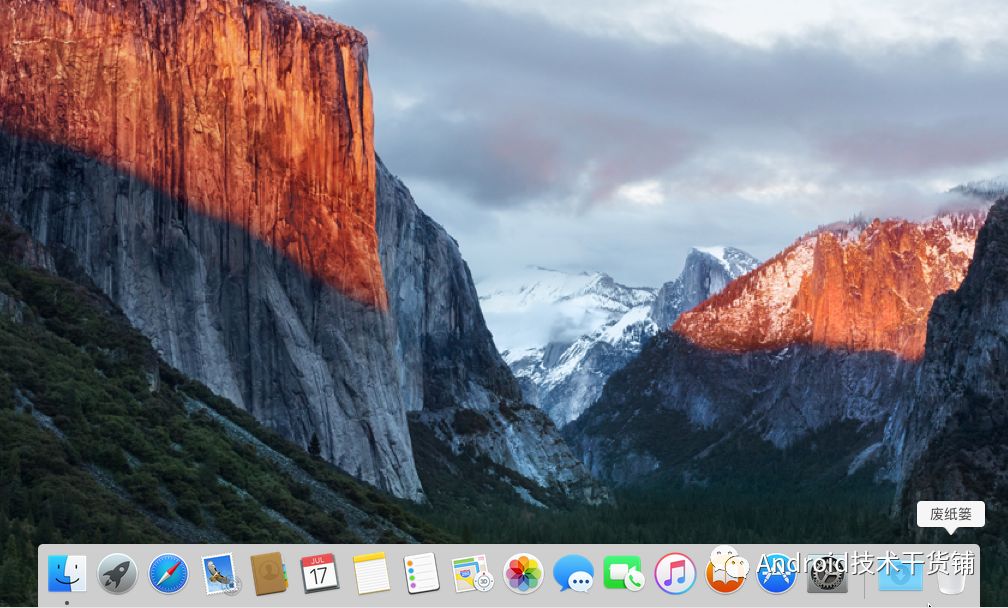
Task: Open the App Store icon
Action: coord(776,573)
